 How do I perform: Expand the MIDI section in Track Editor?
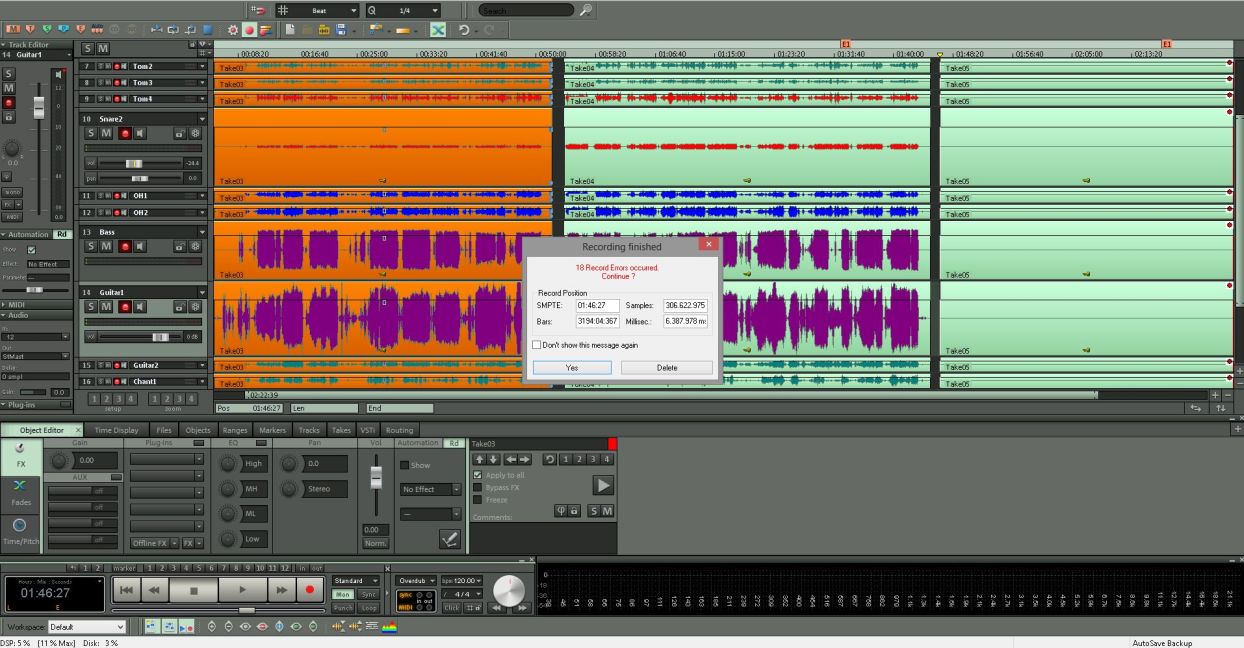[36, 304]
